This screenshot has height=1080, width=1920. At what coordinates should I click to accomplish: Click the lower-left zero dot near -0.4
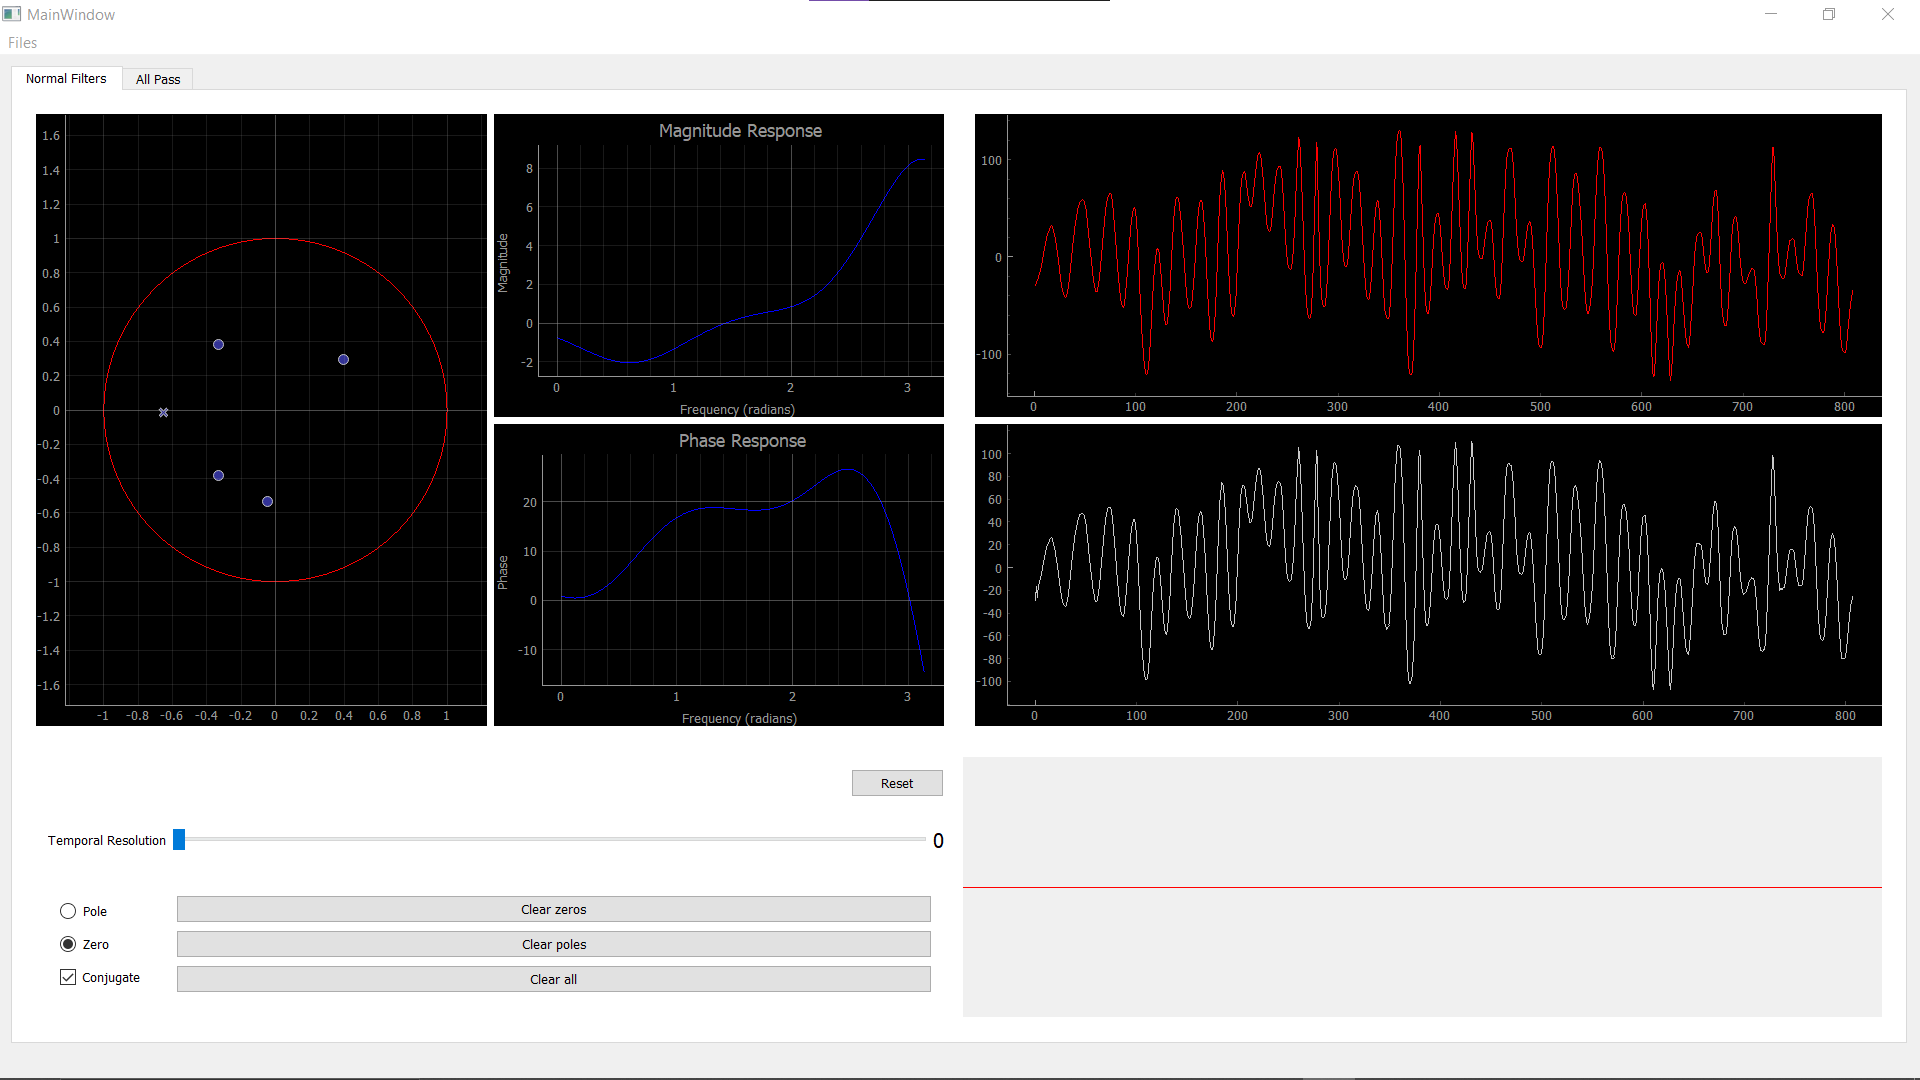click(x=218, y=475)
